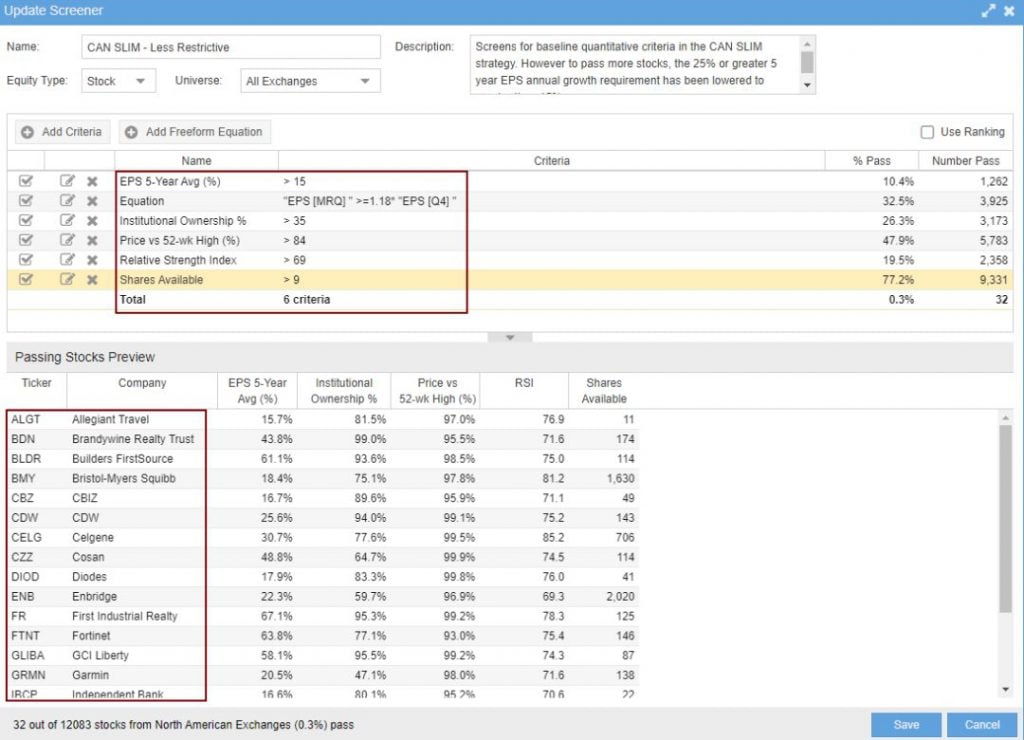Open the Universe All Exchanges dropdown
This screenshot has width=1024, height=740.
(310, 81)
